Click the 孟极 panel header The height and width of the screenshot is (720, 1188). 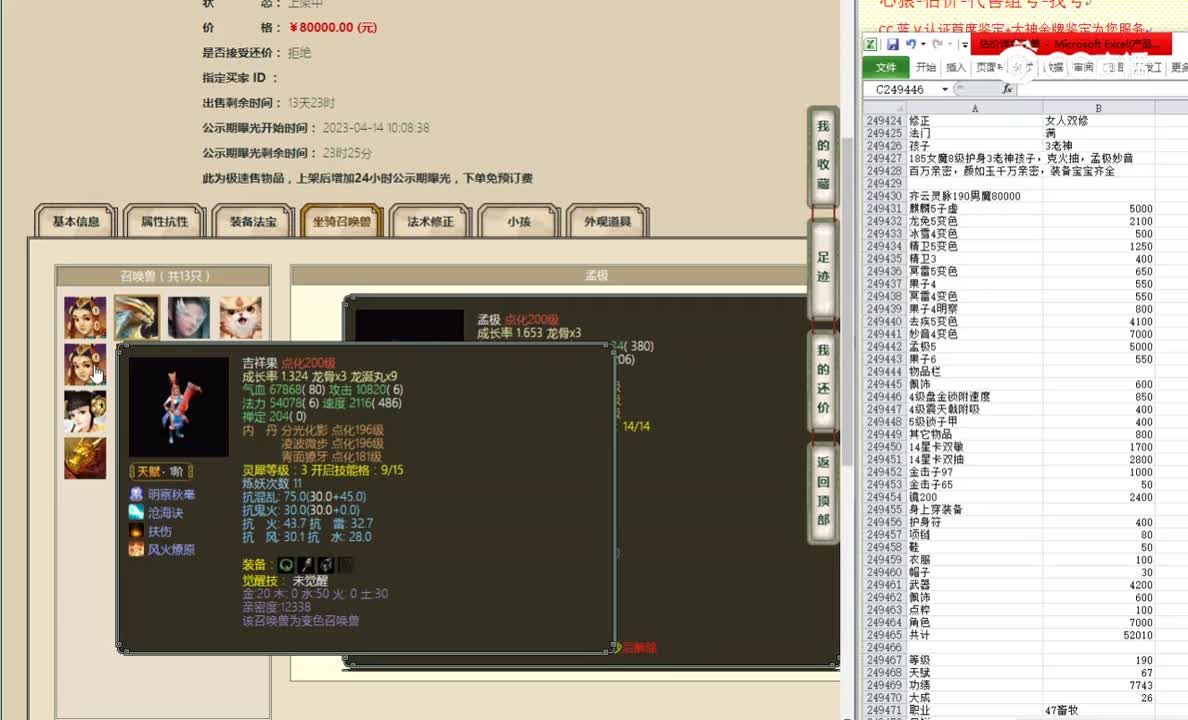click(596, 275)
